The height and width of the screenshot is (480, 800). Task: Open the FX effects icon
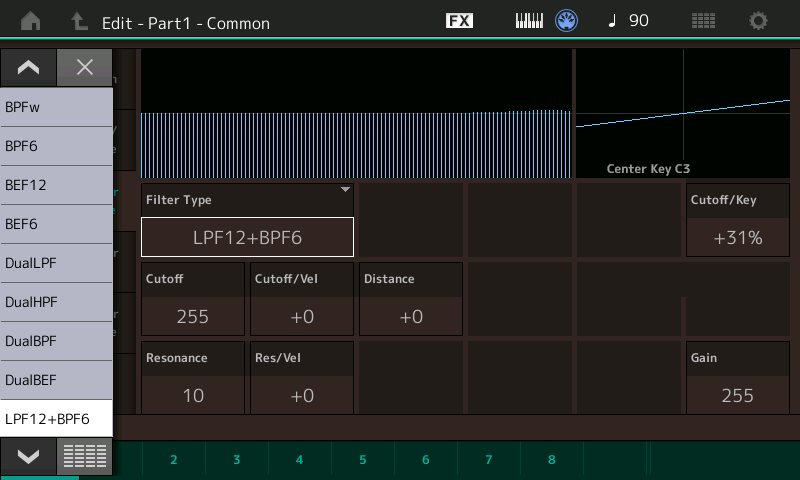[x=459, y=21]
